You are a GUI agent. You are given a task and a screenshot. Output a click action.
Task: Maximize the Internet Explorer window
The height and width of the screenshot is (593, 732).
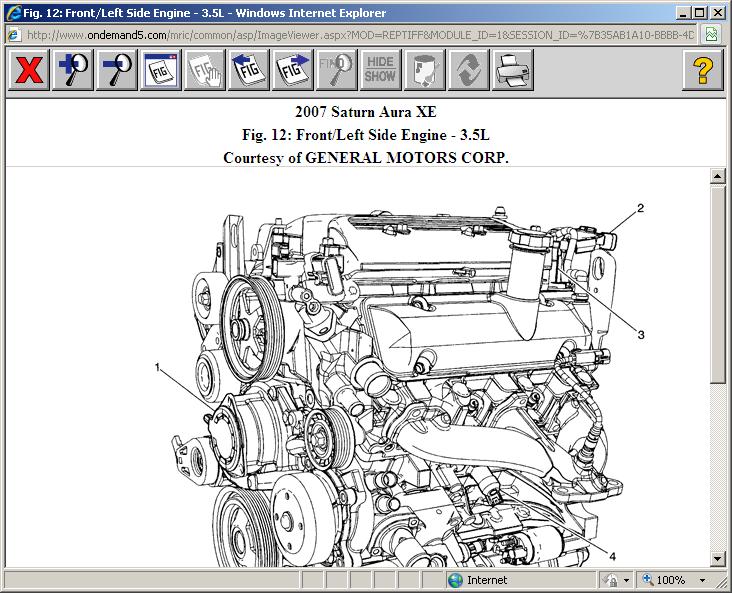(x=700, y=13)
